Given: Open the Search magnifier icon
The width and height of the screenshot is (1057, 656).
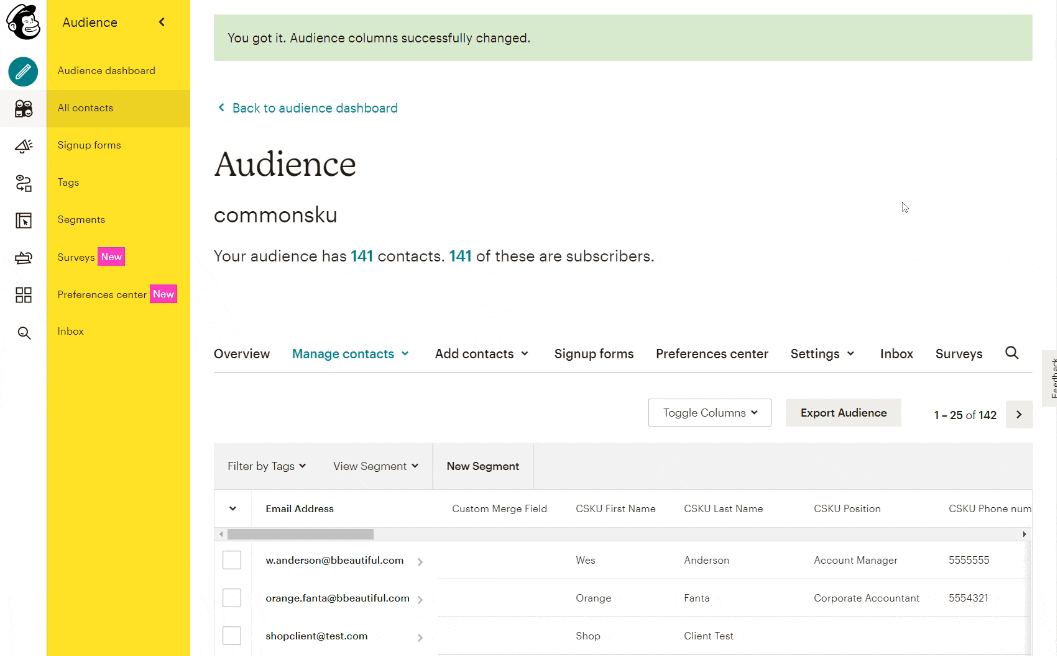Looking at the screenshot, I should click(22, 331).
